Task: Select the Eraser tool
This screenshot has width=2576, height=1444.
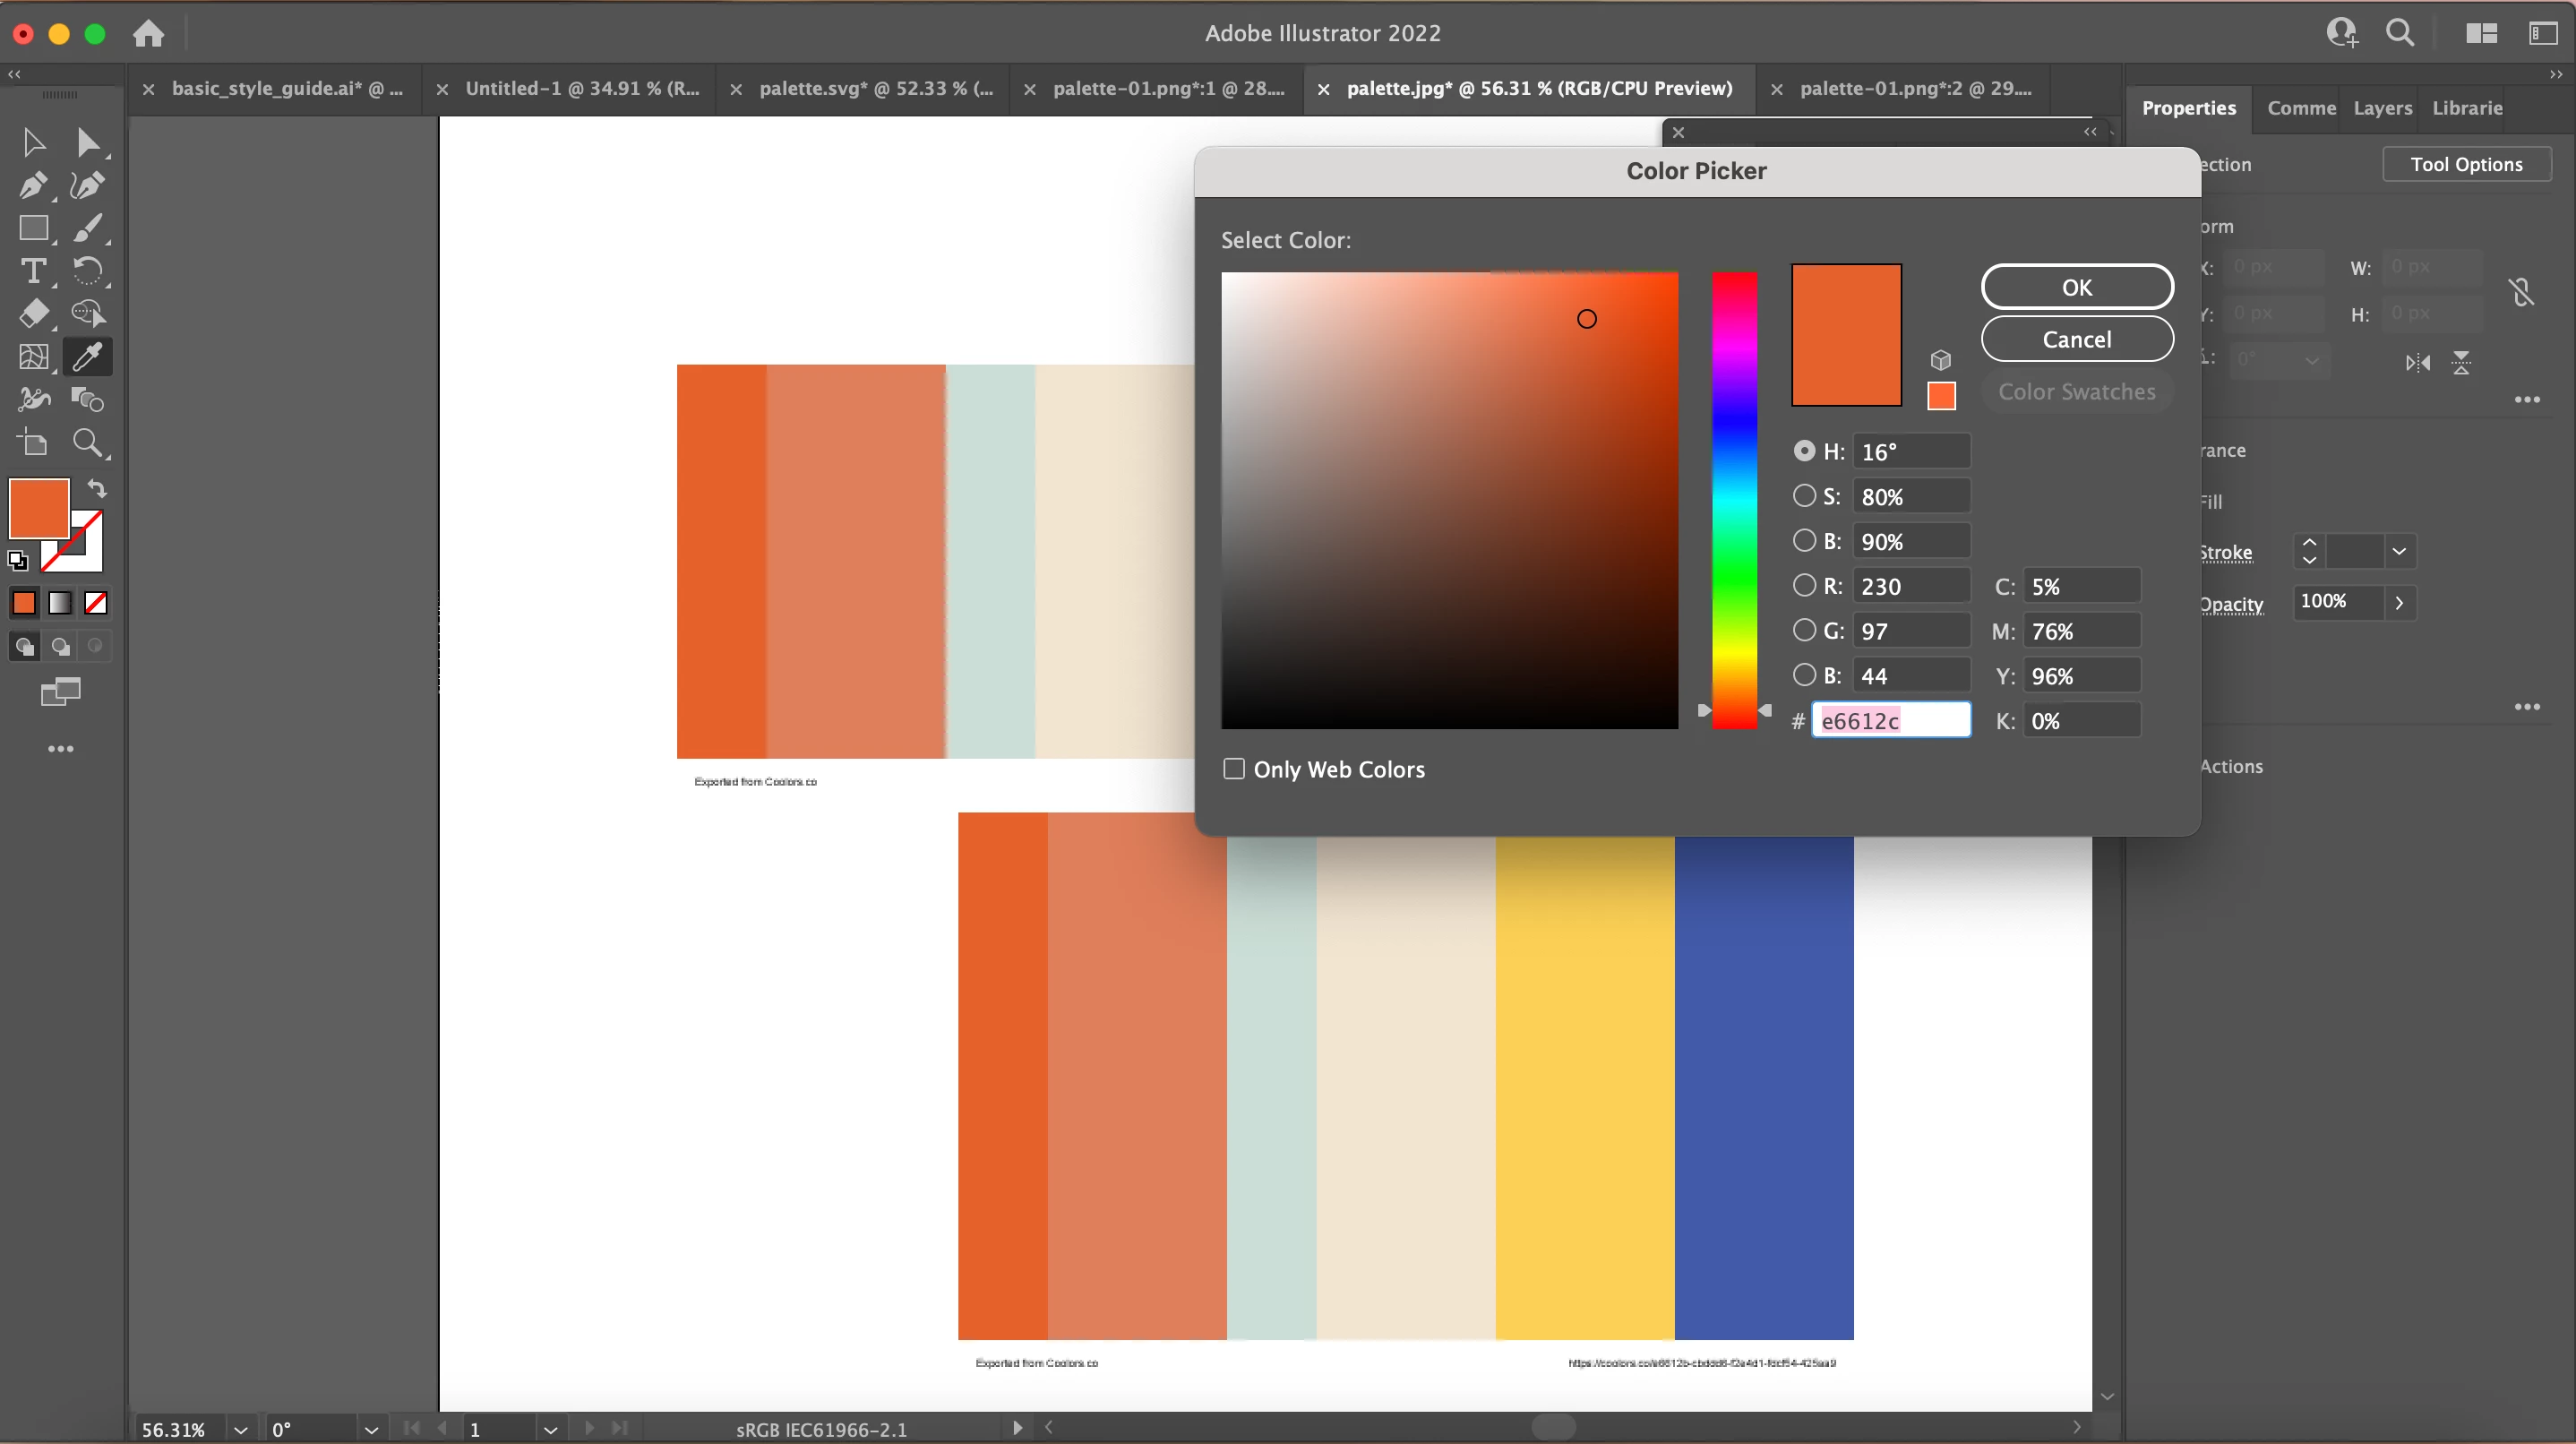Action: (x=32, y=314)
